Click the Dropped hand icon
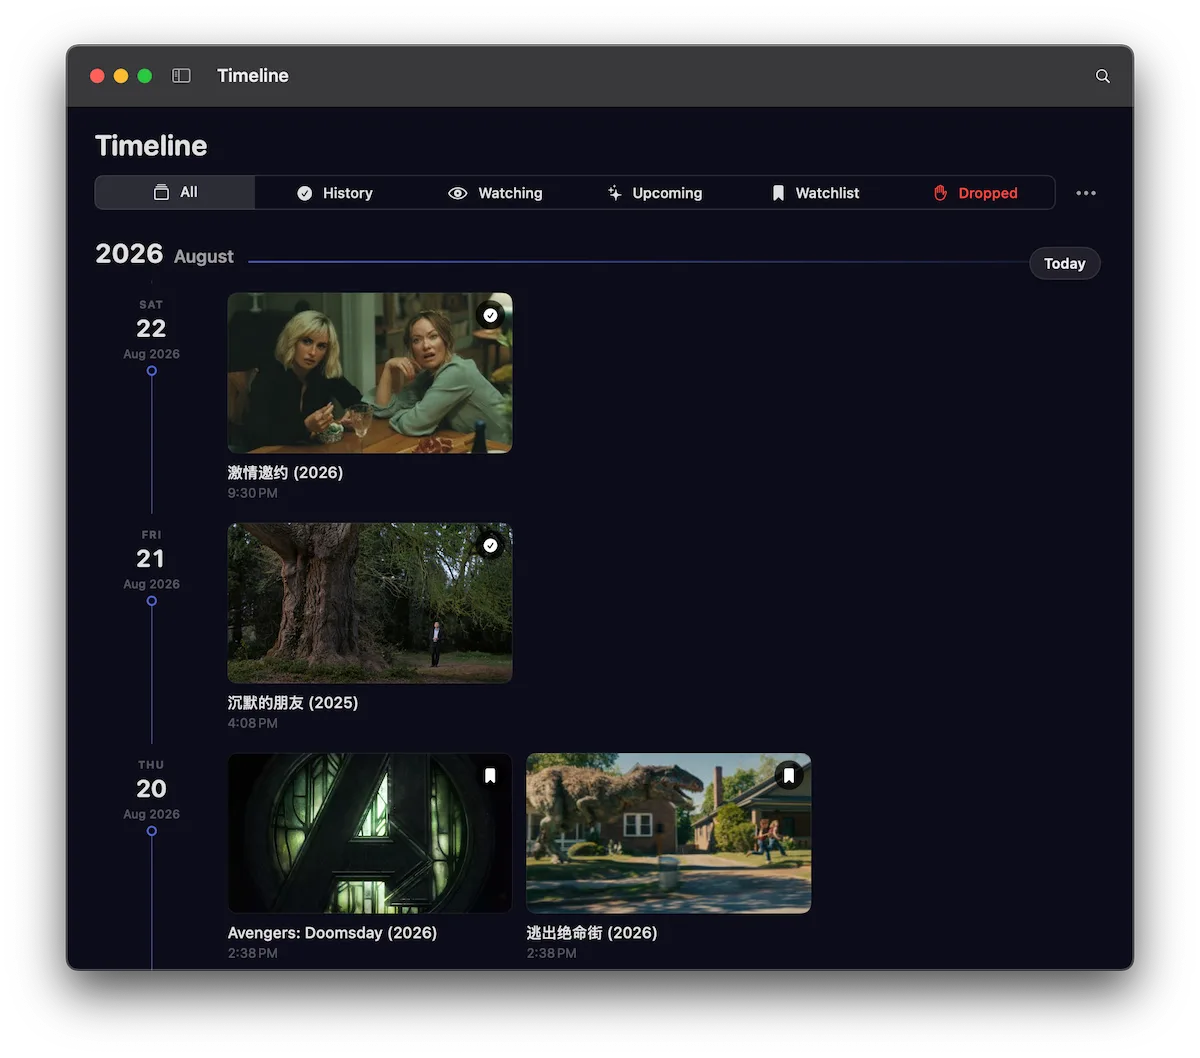This screenshot has height=1058, width=1200. tap(940, 193)
